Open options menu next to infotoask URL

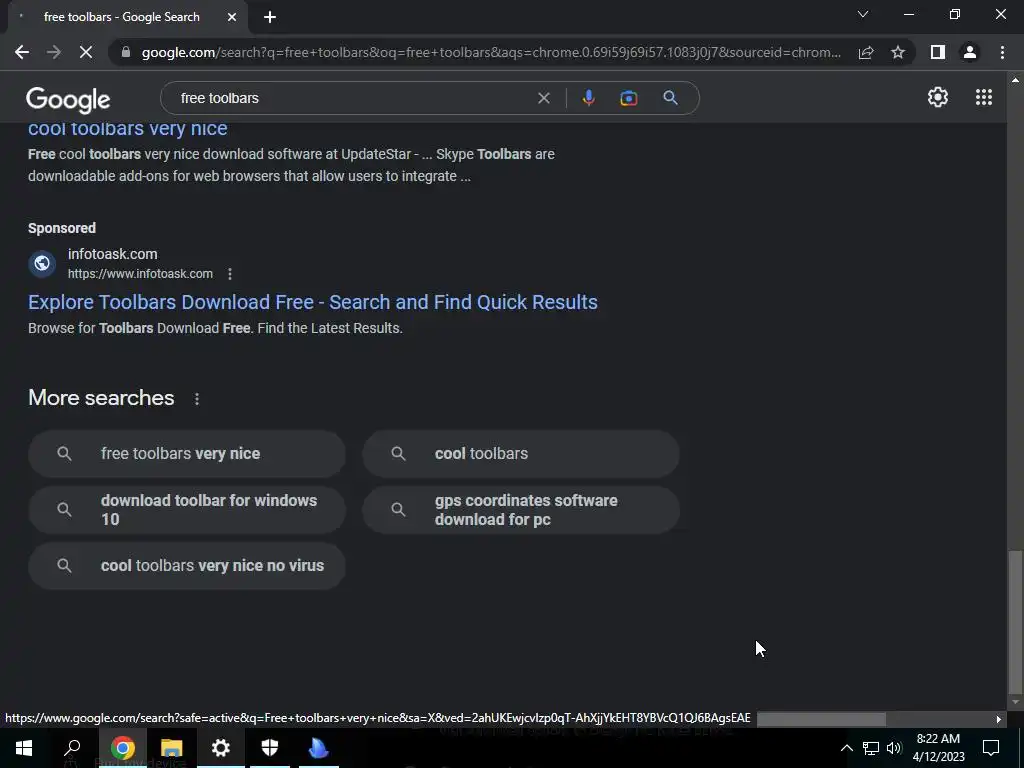click(x=229, y=274)
